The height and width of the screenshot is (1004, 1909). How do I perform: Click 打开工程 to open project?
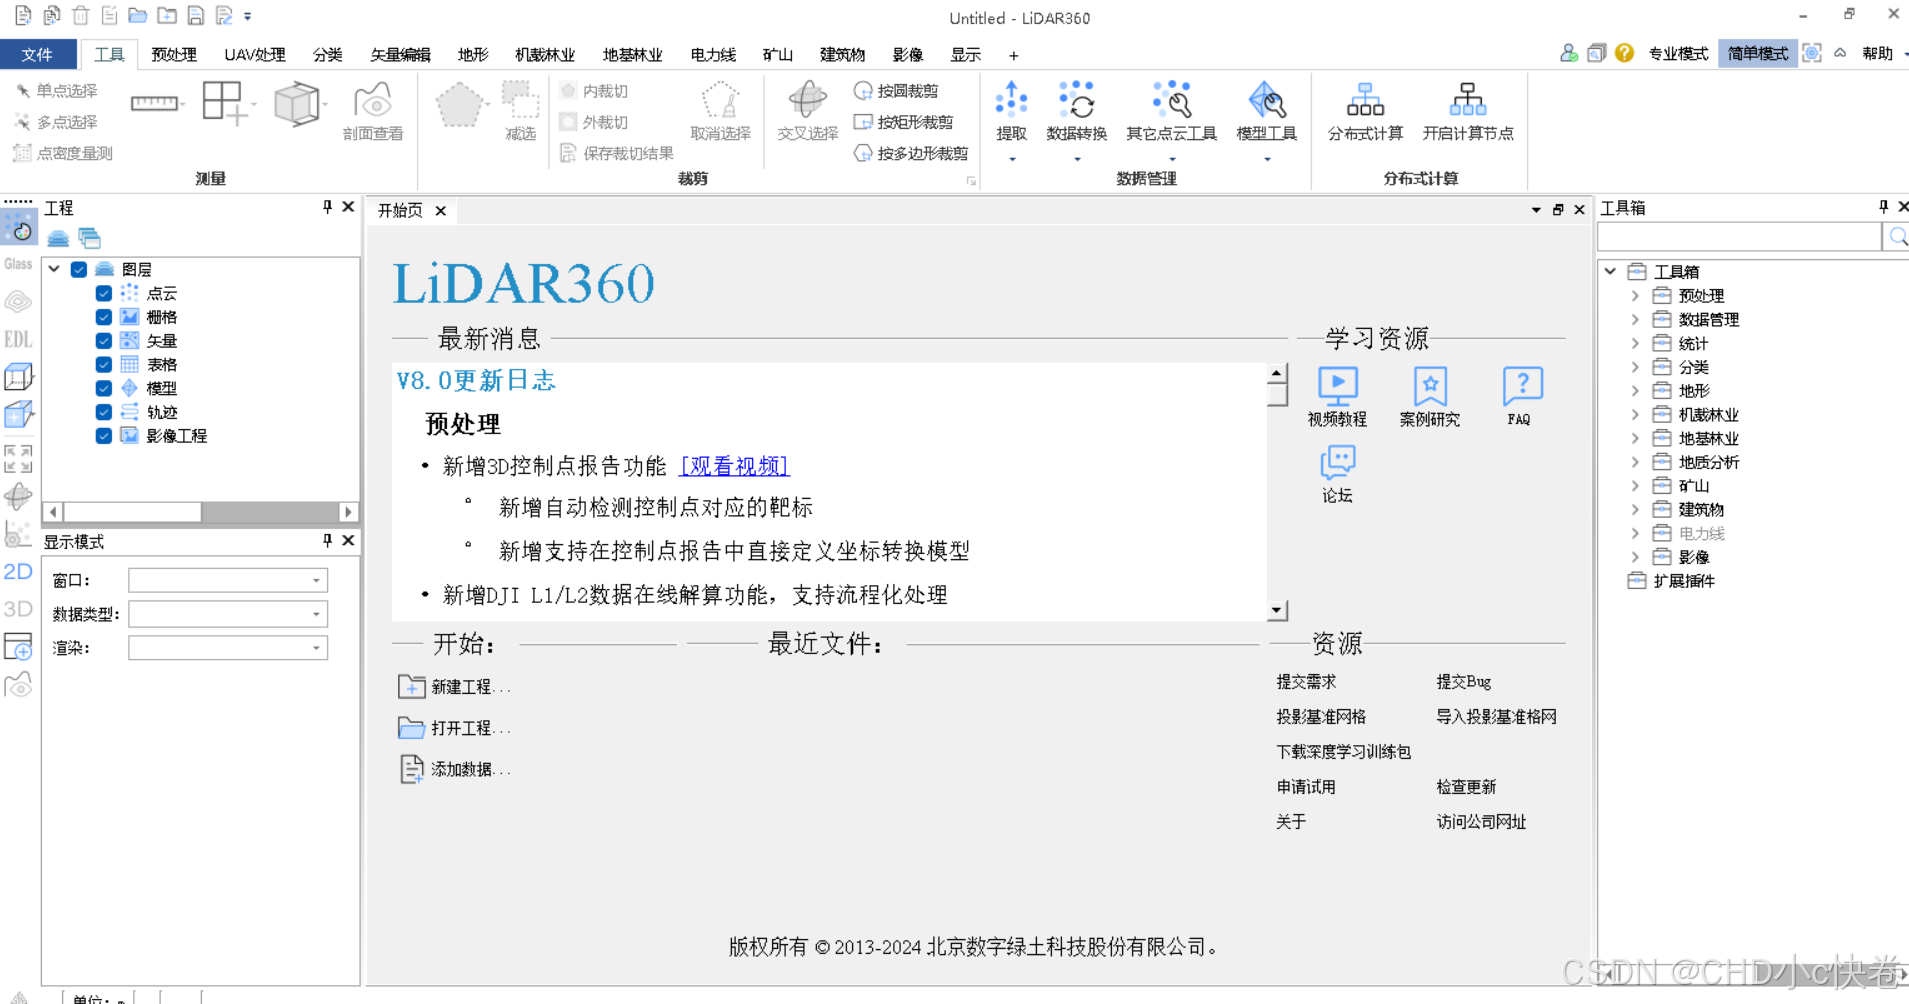pyautogui.click(x=455, y=728)
